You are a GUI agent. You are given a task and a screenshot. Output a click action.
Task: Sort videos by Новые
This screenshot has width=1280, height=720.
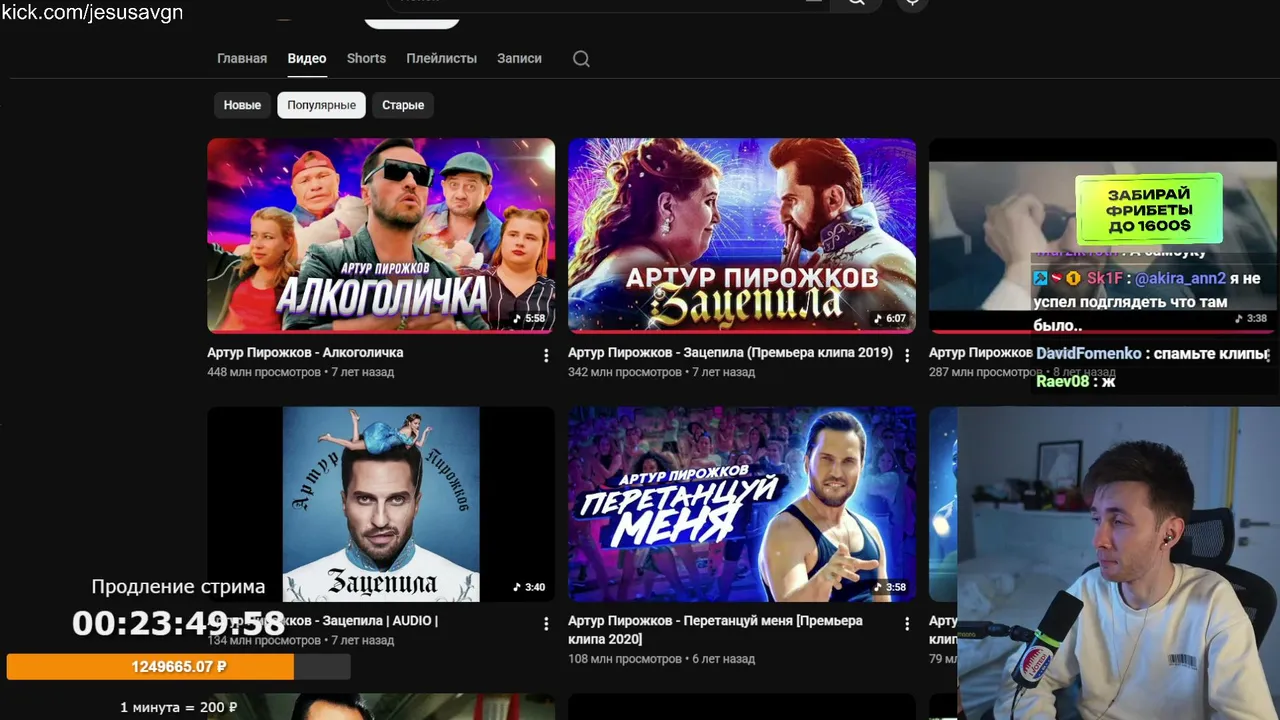point(242,105)
